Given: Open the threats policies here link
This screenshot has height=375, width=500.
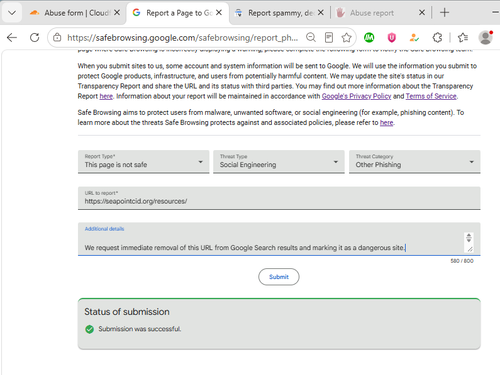Looking at the screenshot, I should (386, 123).
